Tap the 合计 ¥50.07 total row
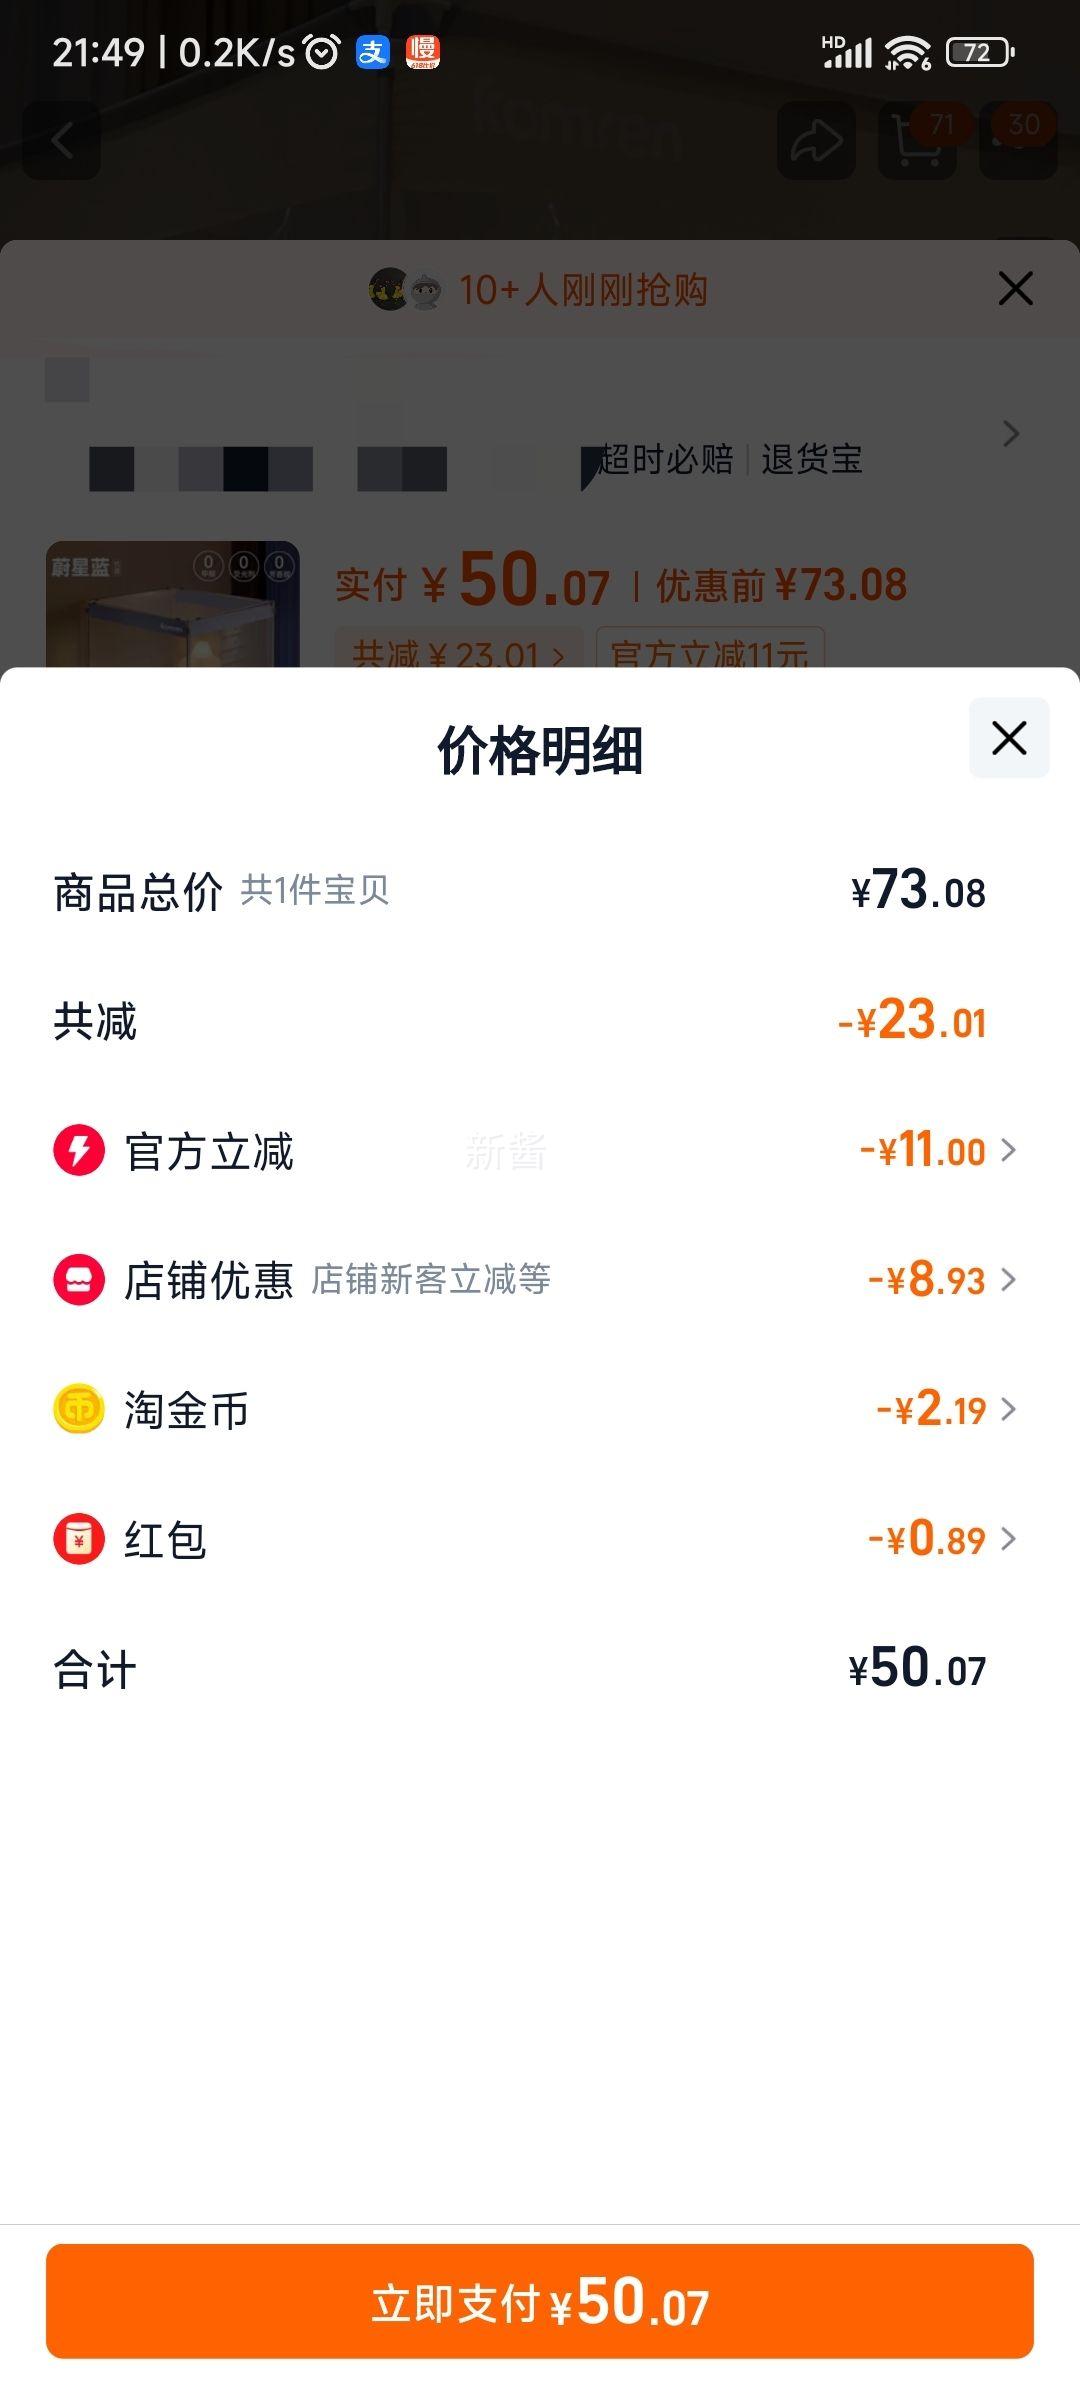The image size is (1080, 2400). click(x=540, y=1669)
